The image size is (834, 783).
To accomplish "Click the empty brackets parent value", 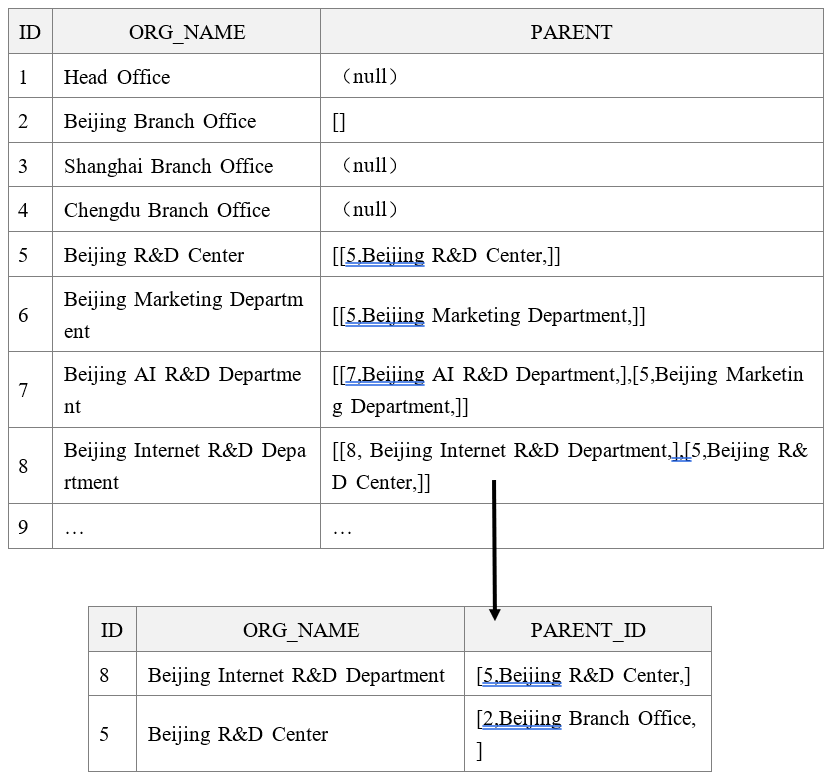I will click(339, 122).
